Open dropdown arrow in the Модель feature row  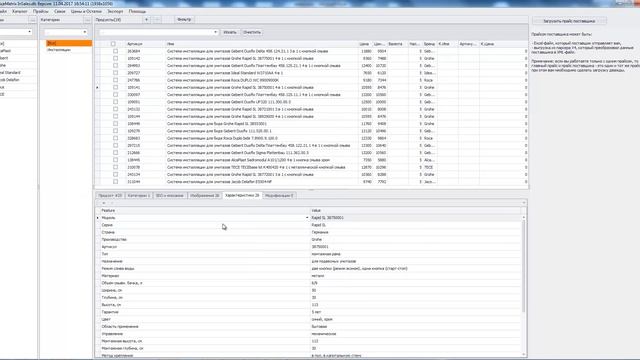click(307, 218)
